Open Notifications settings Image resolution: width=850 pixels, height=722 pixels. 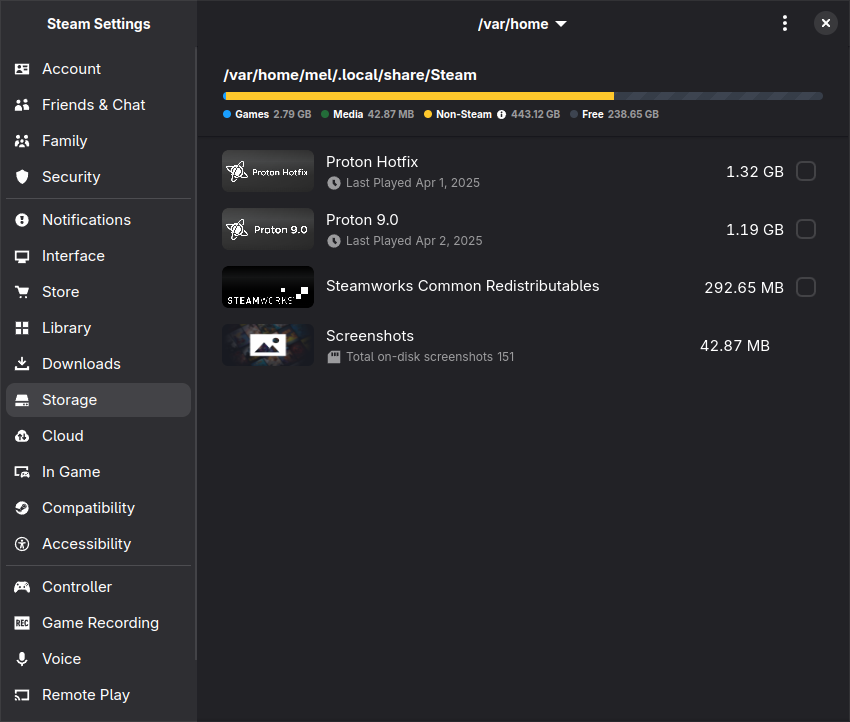coord(98,220)
